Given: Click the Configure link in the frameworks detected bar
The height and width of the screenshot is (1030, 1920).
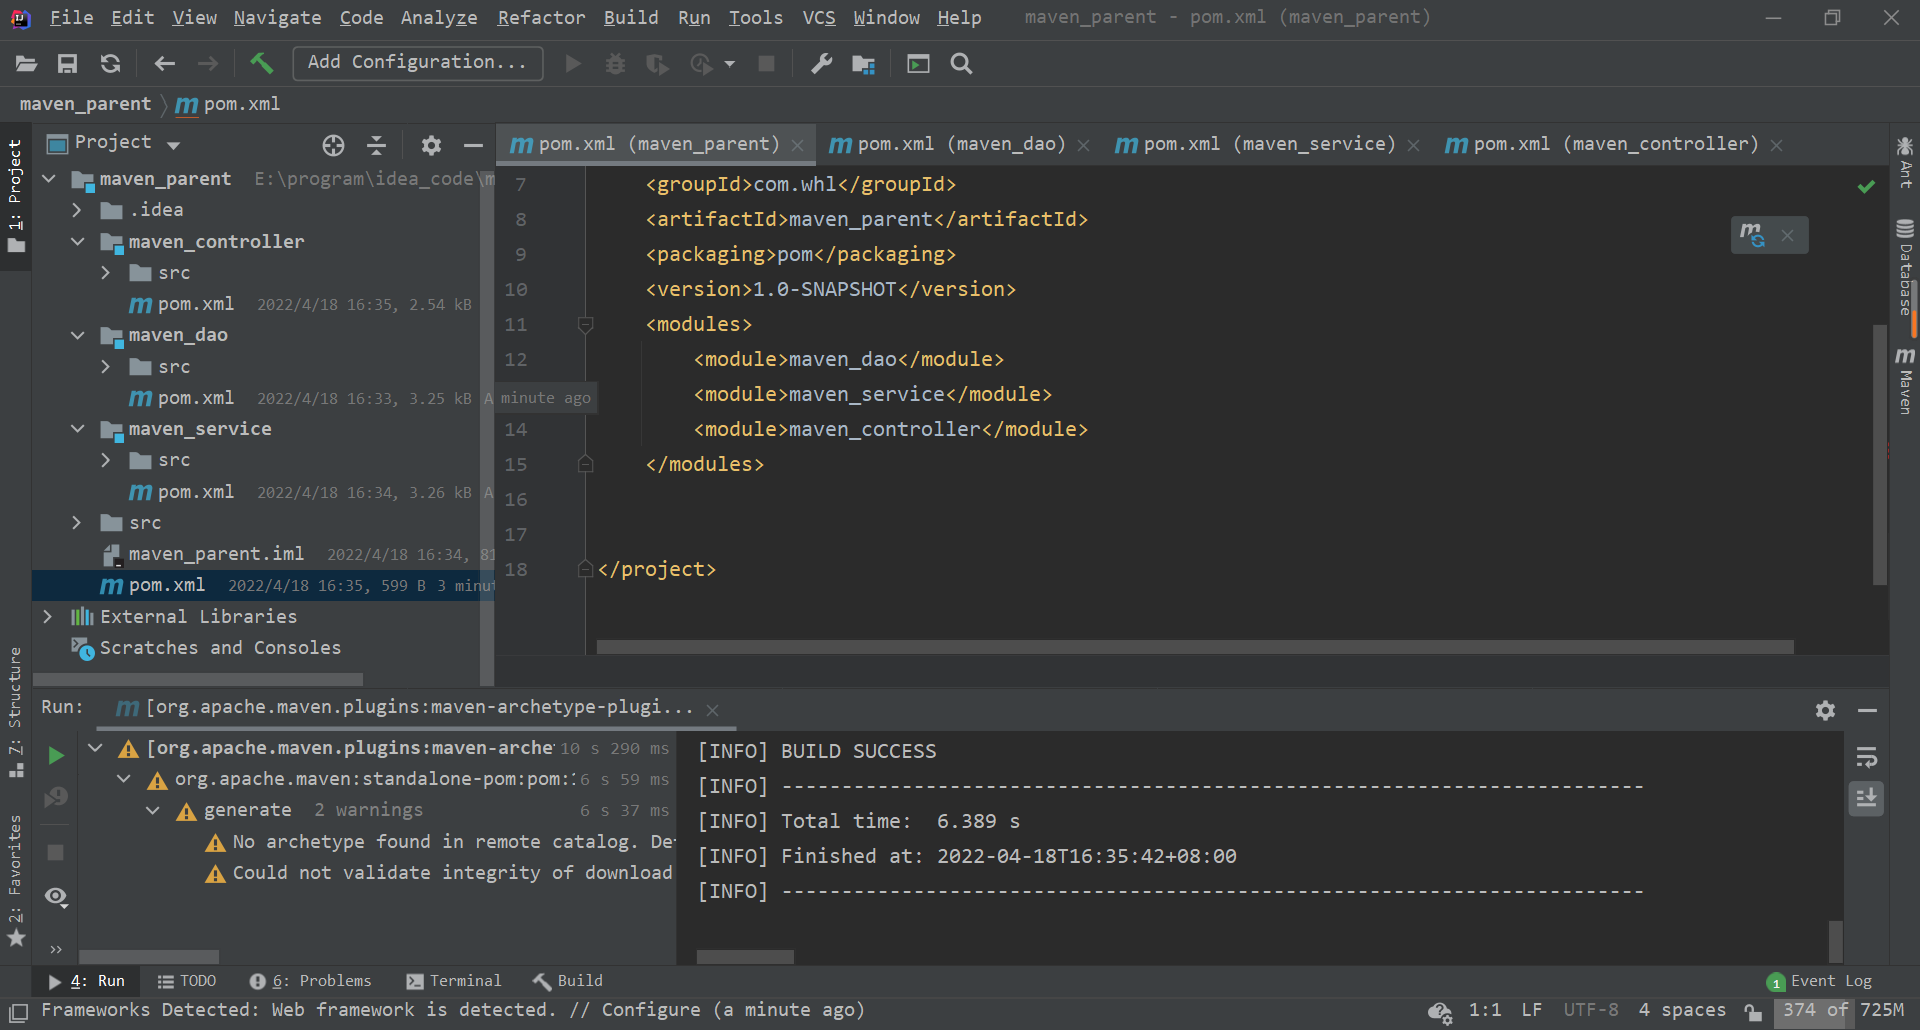Looking at the screenshot, I should (651, 1010).
